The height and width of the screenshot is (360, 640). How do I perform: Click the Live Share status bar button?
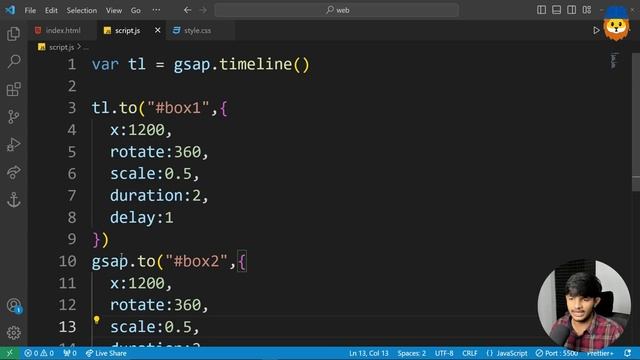106,353
